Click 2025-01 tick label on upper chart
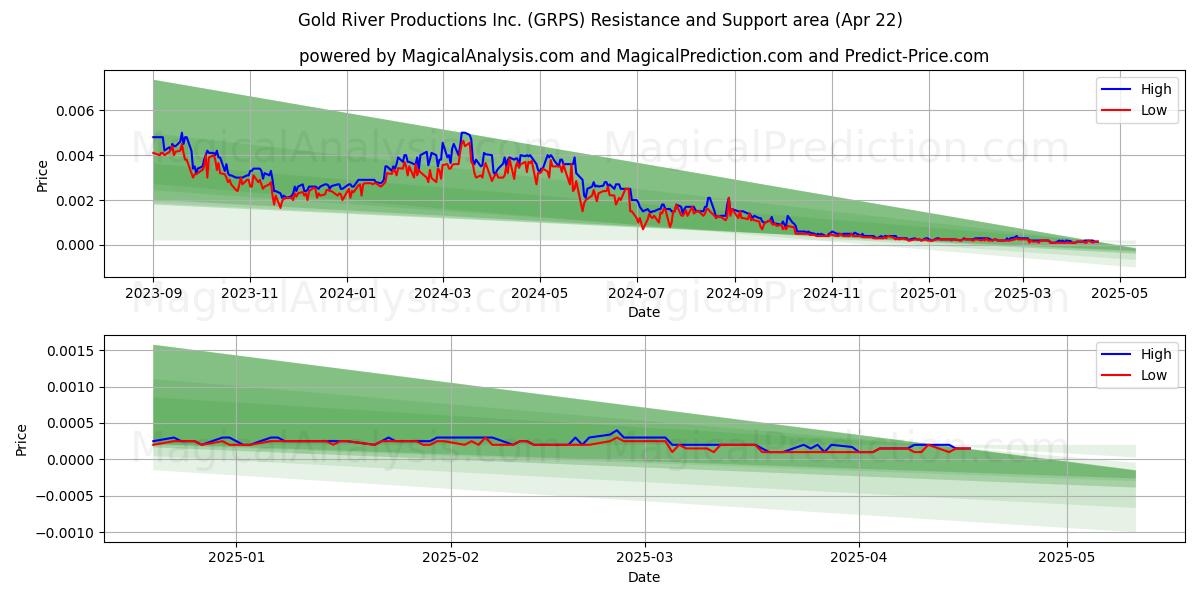 pos(929,295)
